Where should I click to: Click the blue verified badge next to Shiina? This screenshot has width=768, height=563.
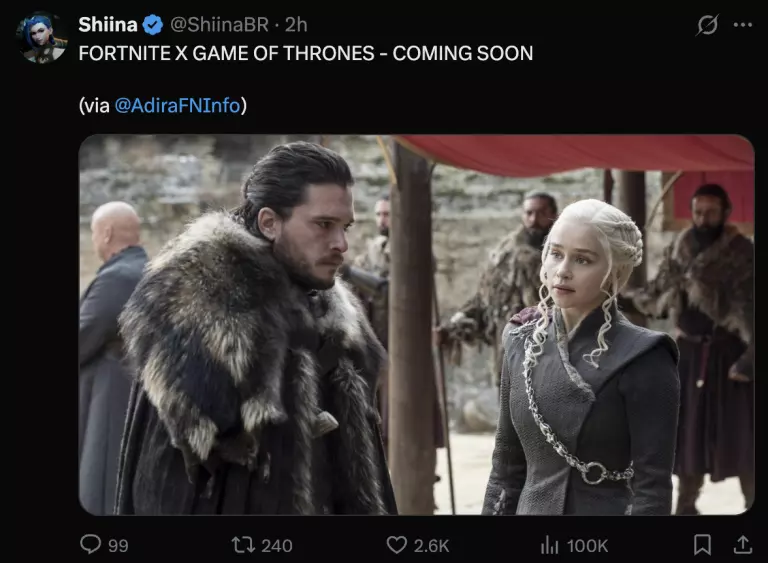(153, 25)
